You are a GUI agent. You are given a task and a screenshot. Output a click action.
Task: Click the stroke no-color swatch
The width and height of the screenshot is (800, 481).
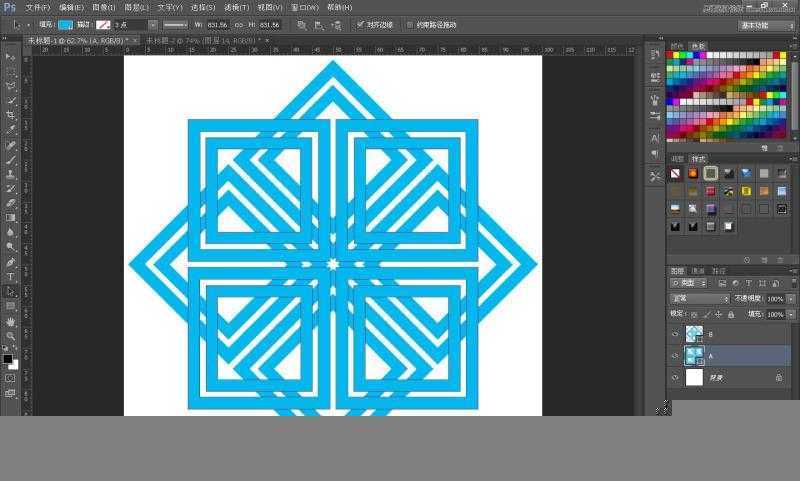click(103, 25)
